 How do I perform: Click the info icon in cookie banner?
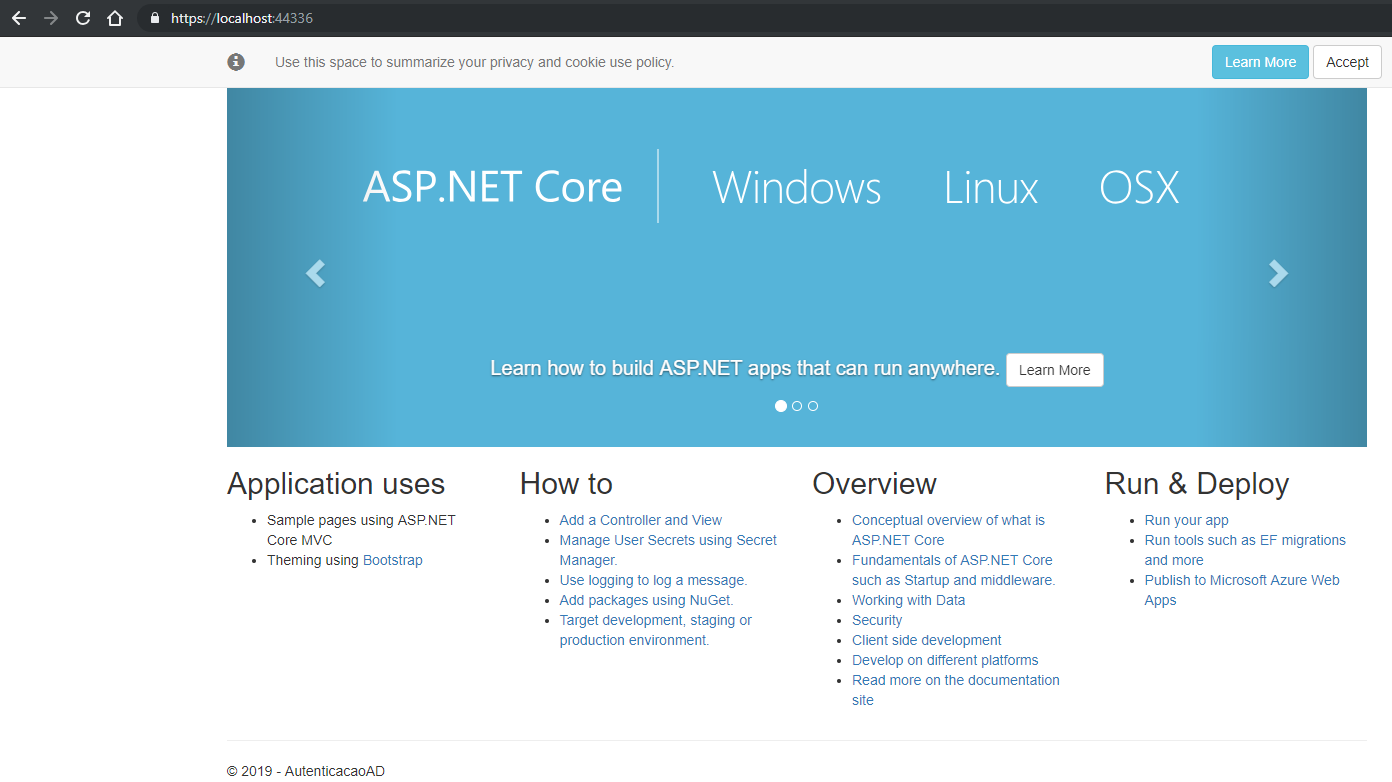[236, 62]
